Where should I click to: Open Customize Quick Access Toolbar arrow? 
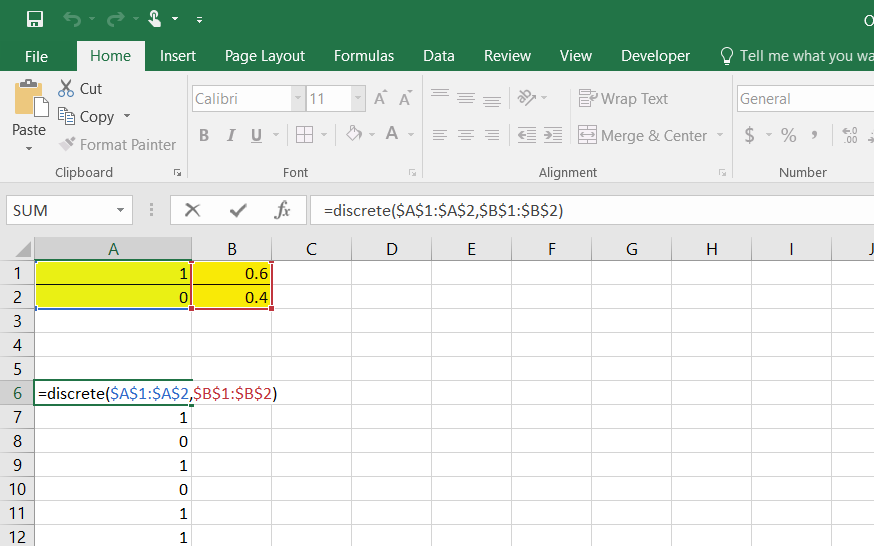(199, 20)
